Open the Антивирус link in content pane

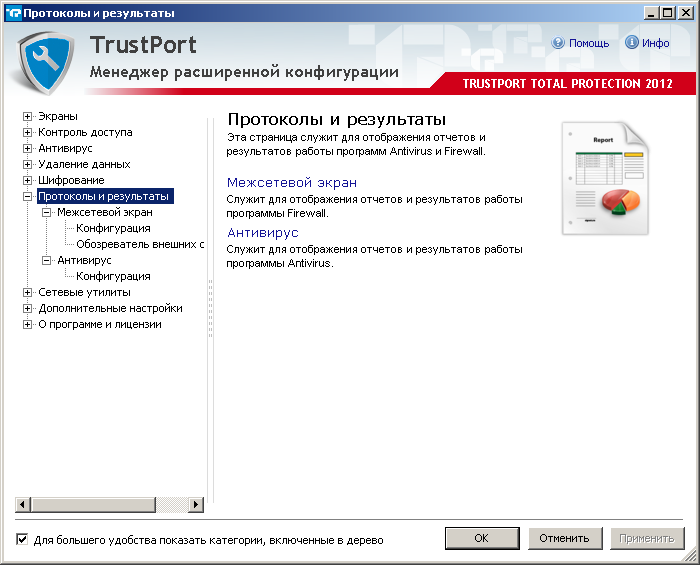pos(262,233)
